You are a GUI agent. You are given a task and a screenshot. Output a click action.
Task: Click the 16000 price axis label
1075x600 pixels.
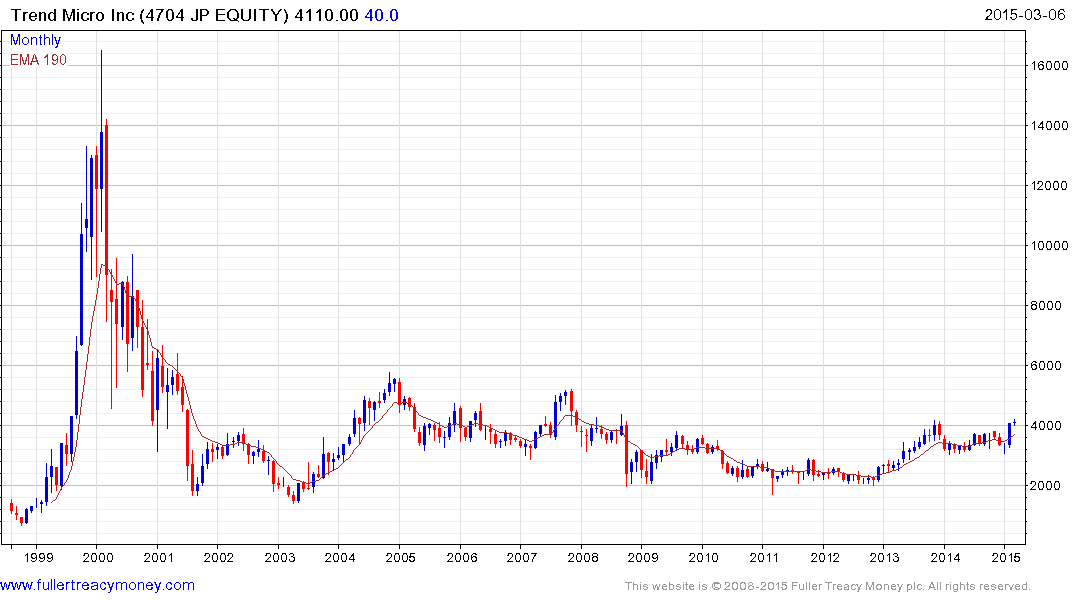1049,66
